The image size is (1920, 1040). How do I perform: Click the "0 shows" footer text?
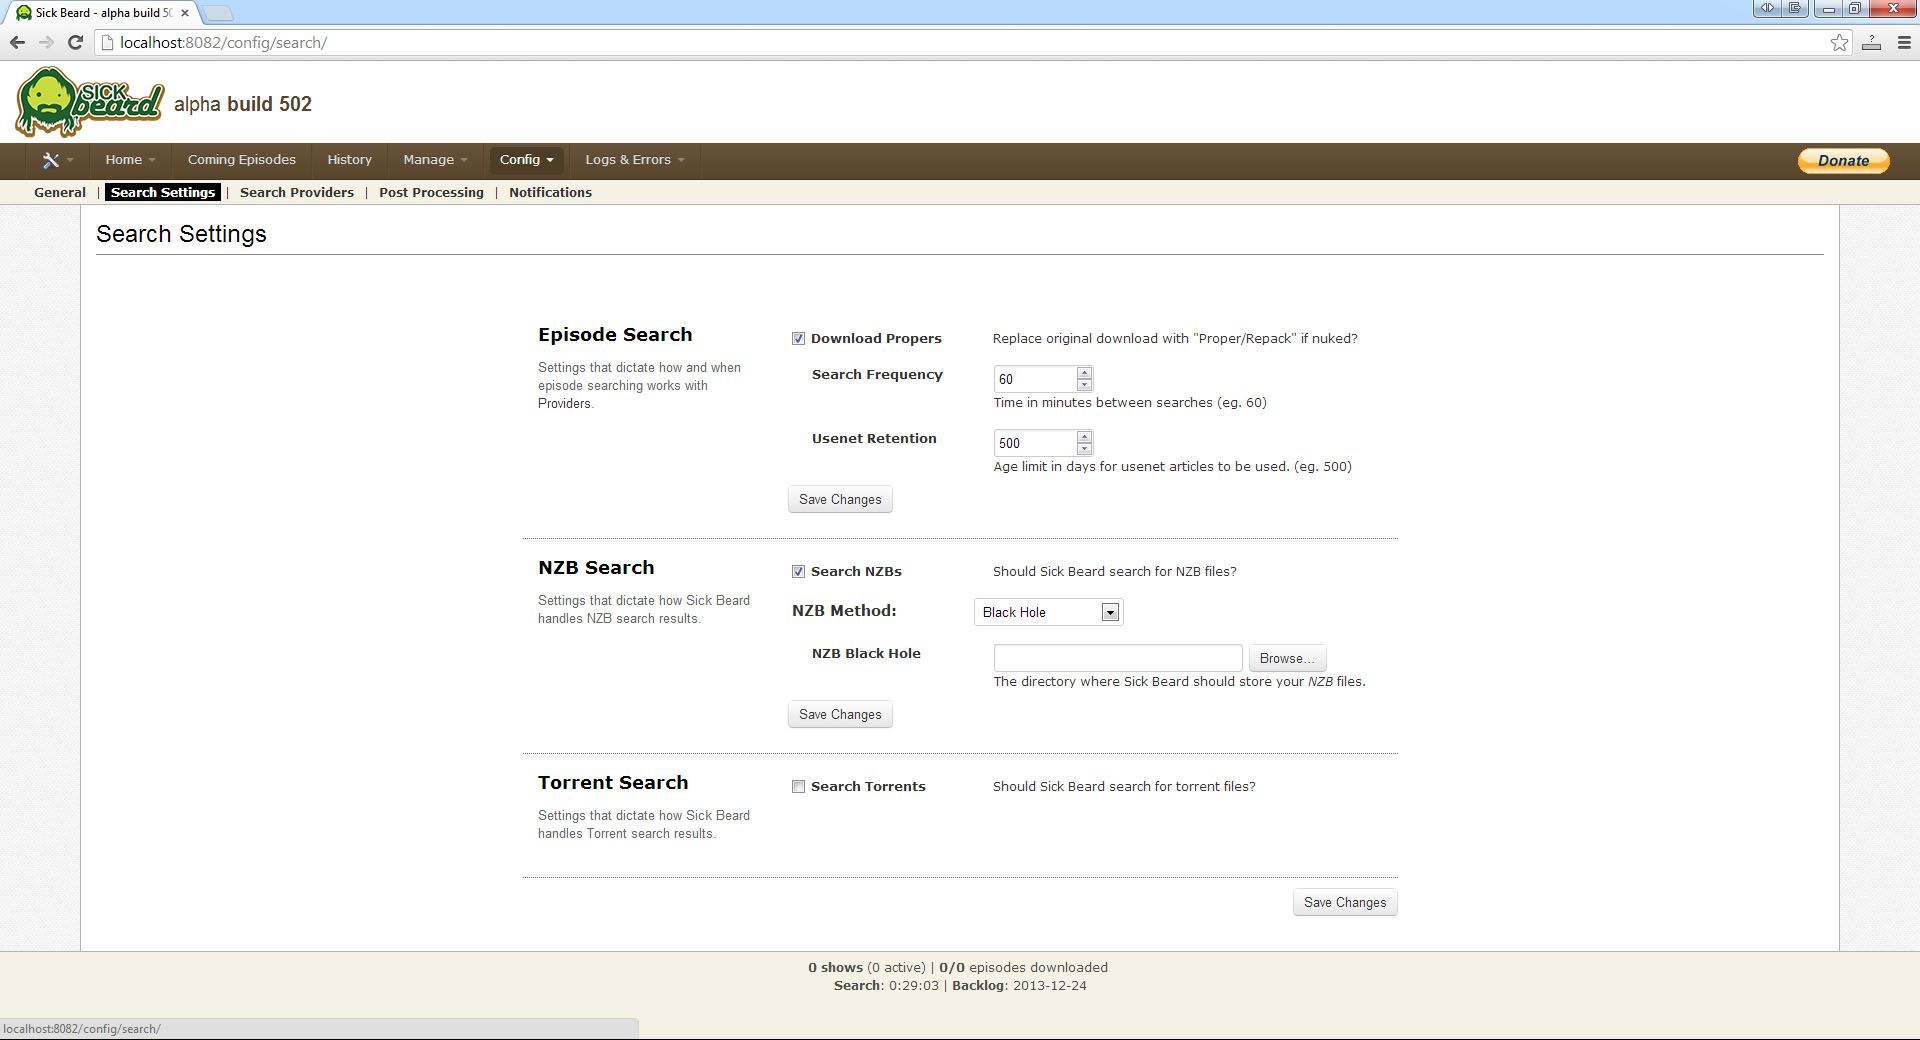click(x=835, y=968)
